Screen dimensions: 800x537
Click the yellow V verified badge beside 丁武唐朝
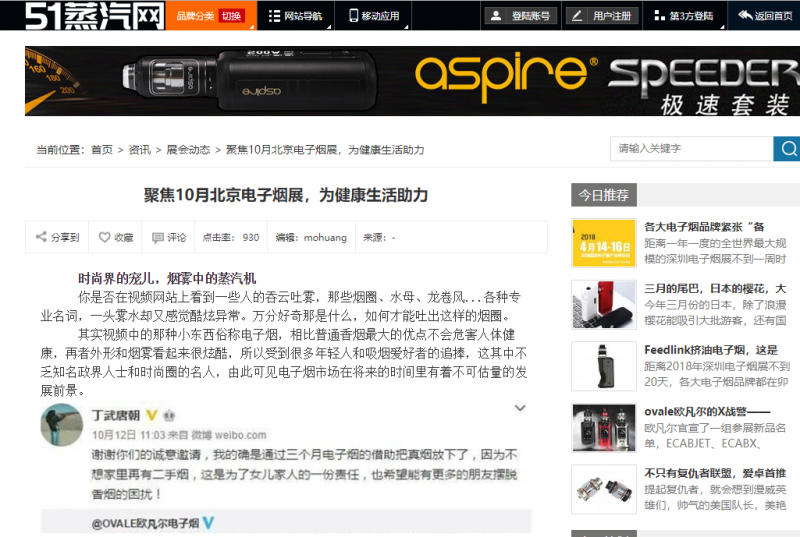point(152,416)
